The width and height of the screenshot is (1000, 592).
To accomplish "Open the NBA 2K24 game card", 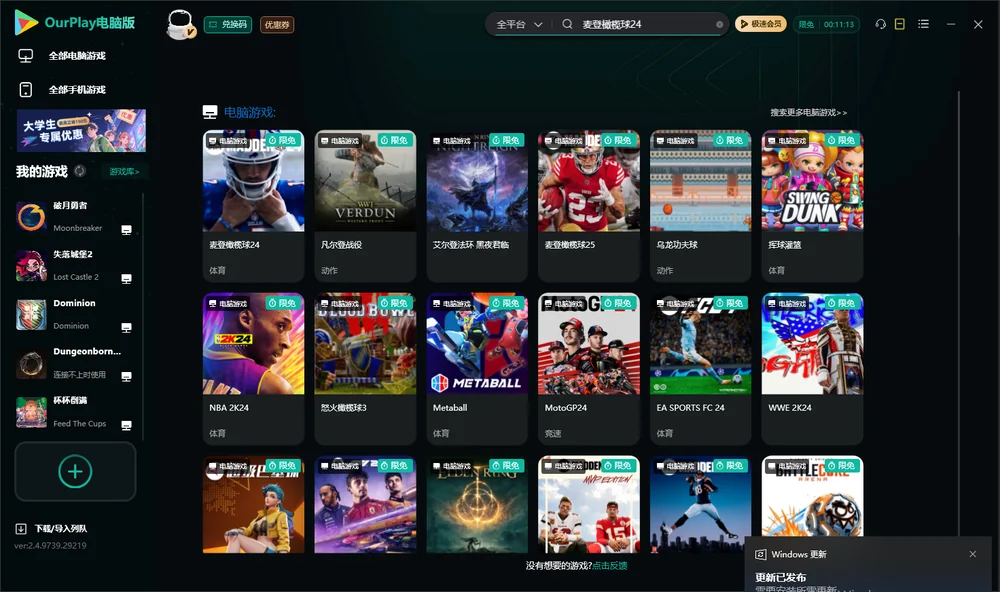I will 253,369.
